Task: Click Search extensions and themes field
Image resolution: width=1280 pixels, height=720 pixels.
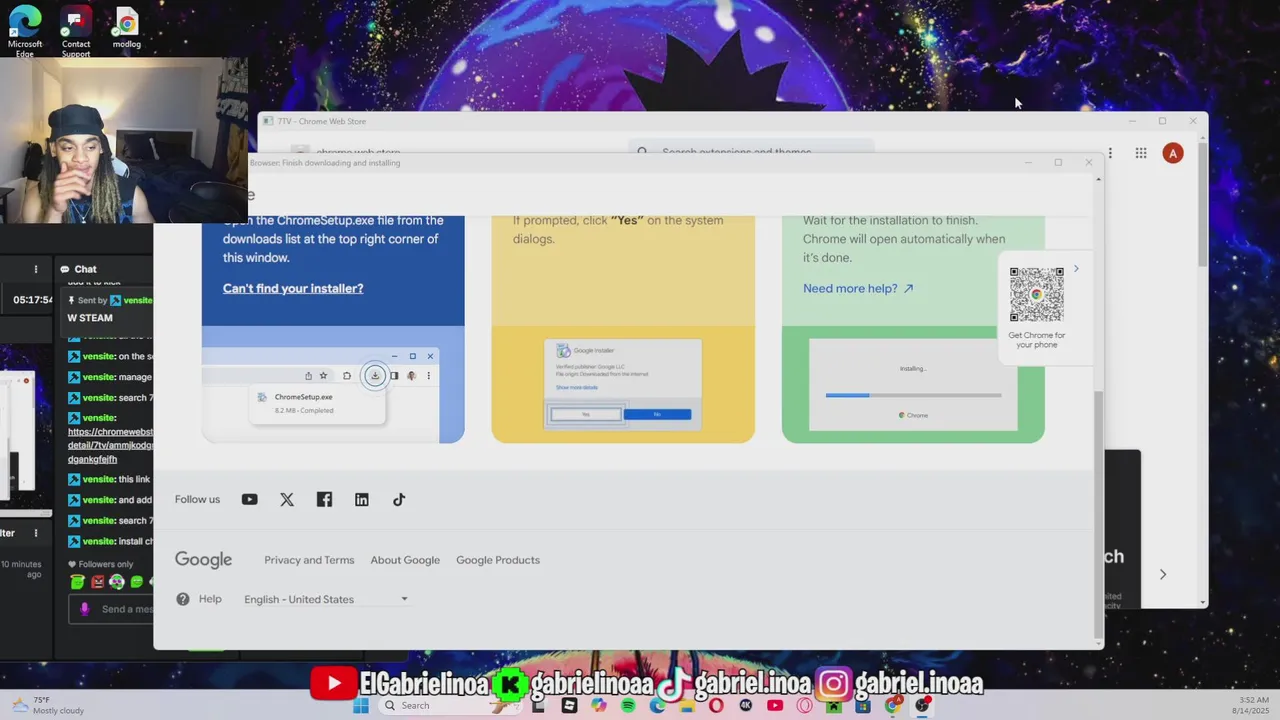Action: [751, 151]
